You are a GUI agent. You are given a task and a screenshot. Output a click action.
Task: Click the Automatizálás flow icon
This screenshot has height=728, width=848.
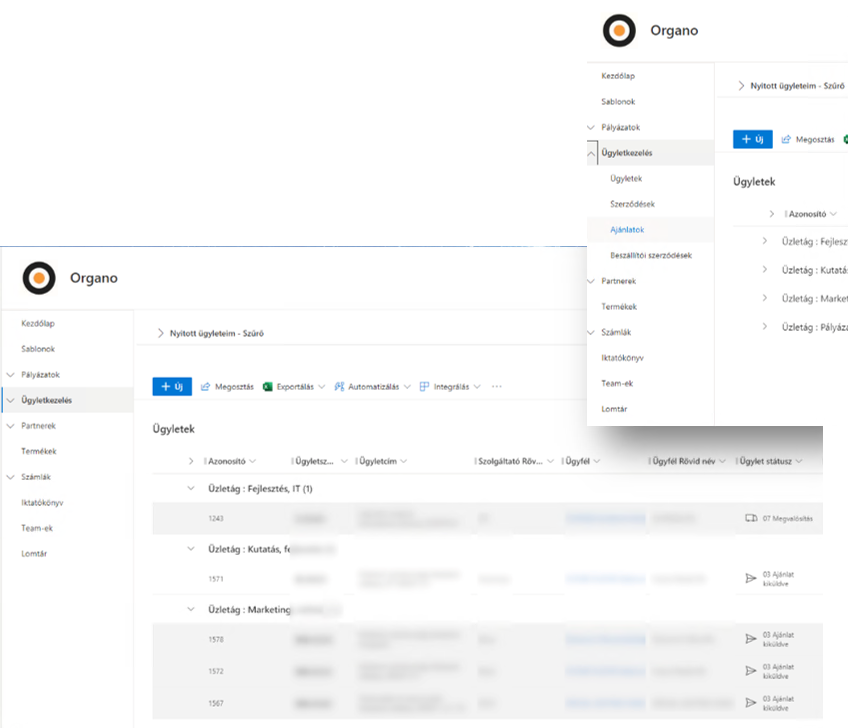340,387
